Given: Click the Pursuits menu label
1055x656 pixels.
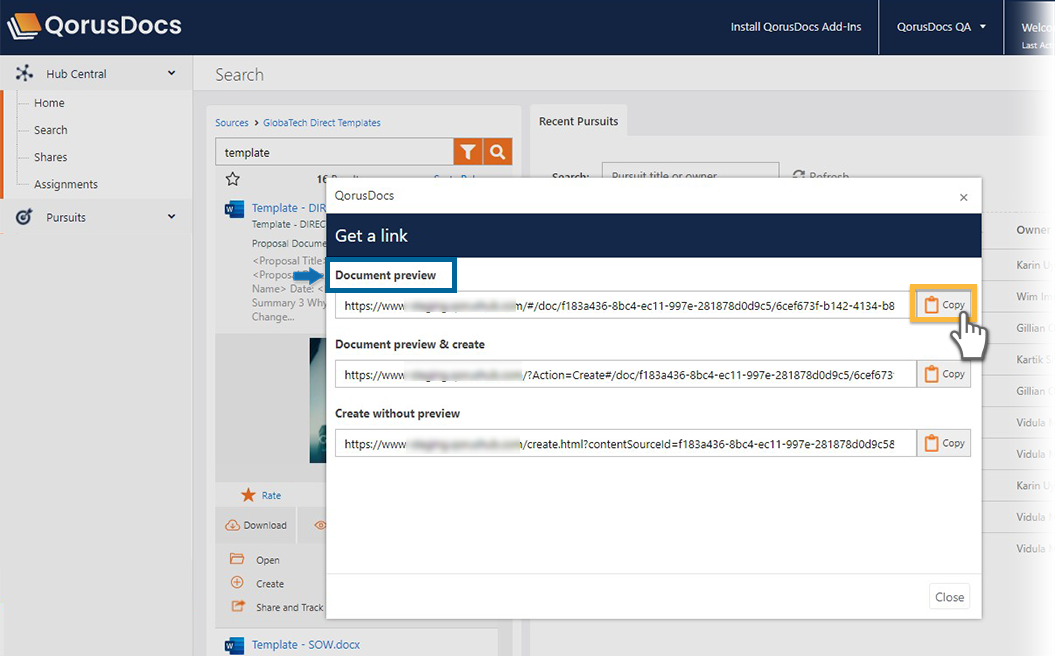Looking at the screenshot, I should click(x=66, y=217).
